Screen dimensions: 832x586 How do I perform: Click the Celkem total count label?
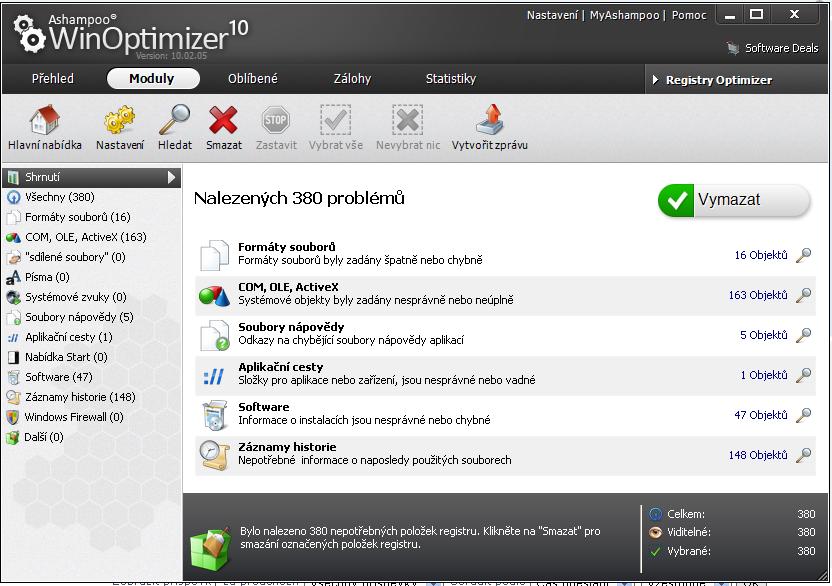[x=686, y=514]
